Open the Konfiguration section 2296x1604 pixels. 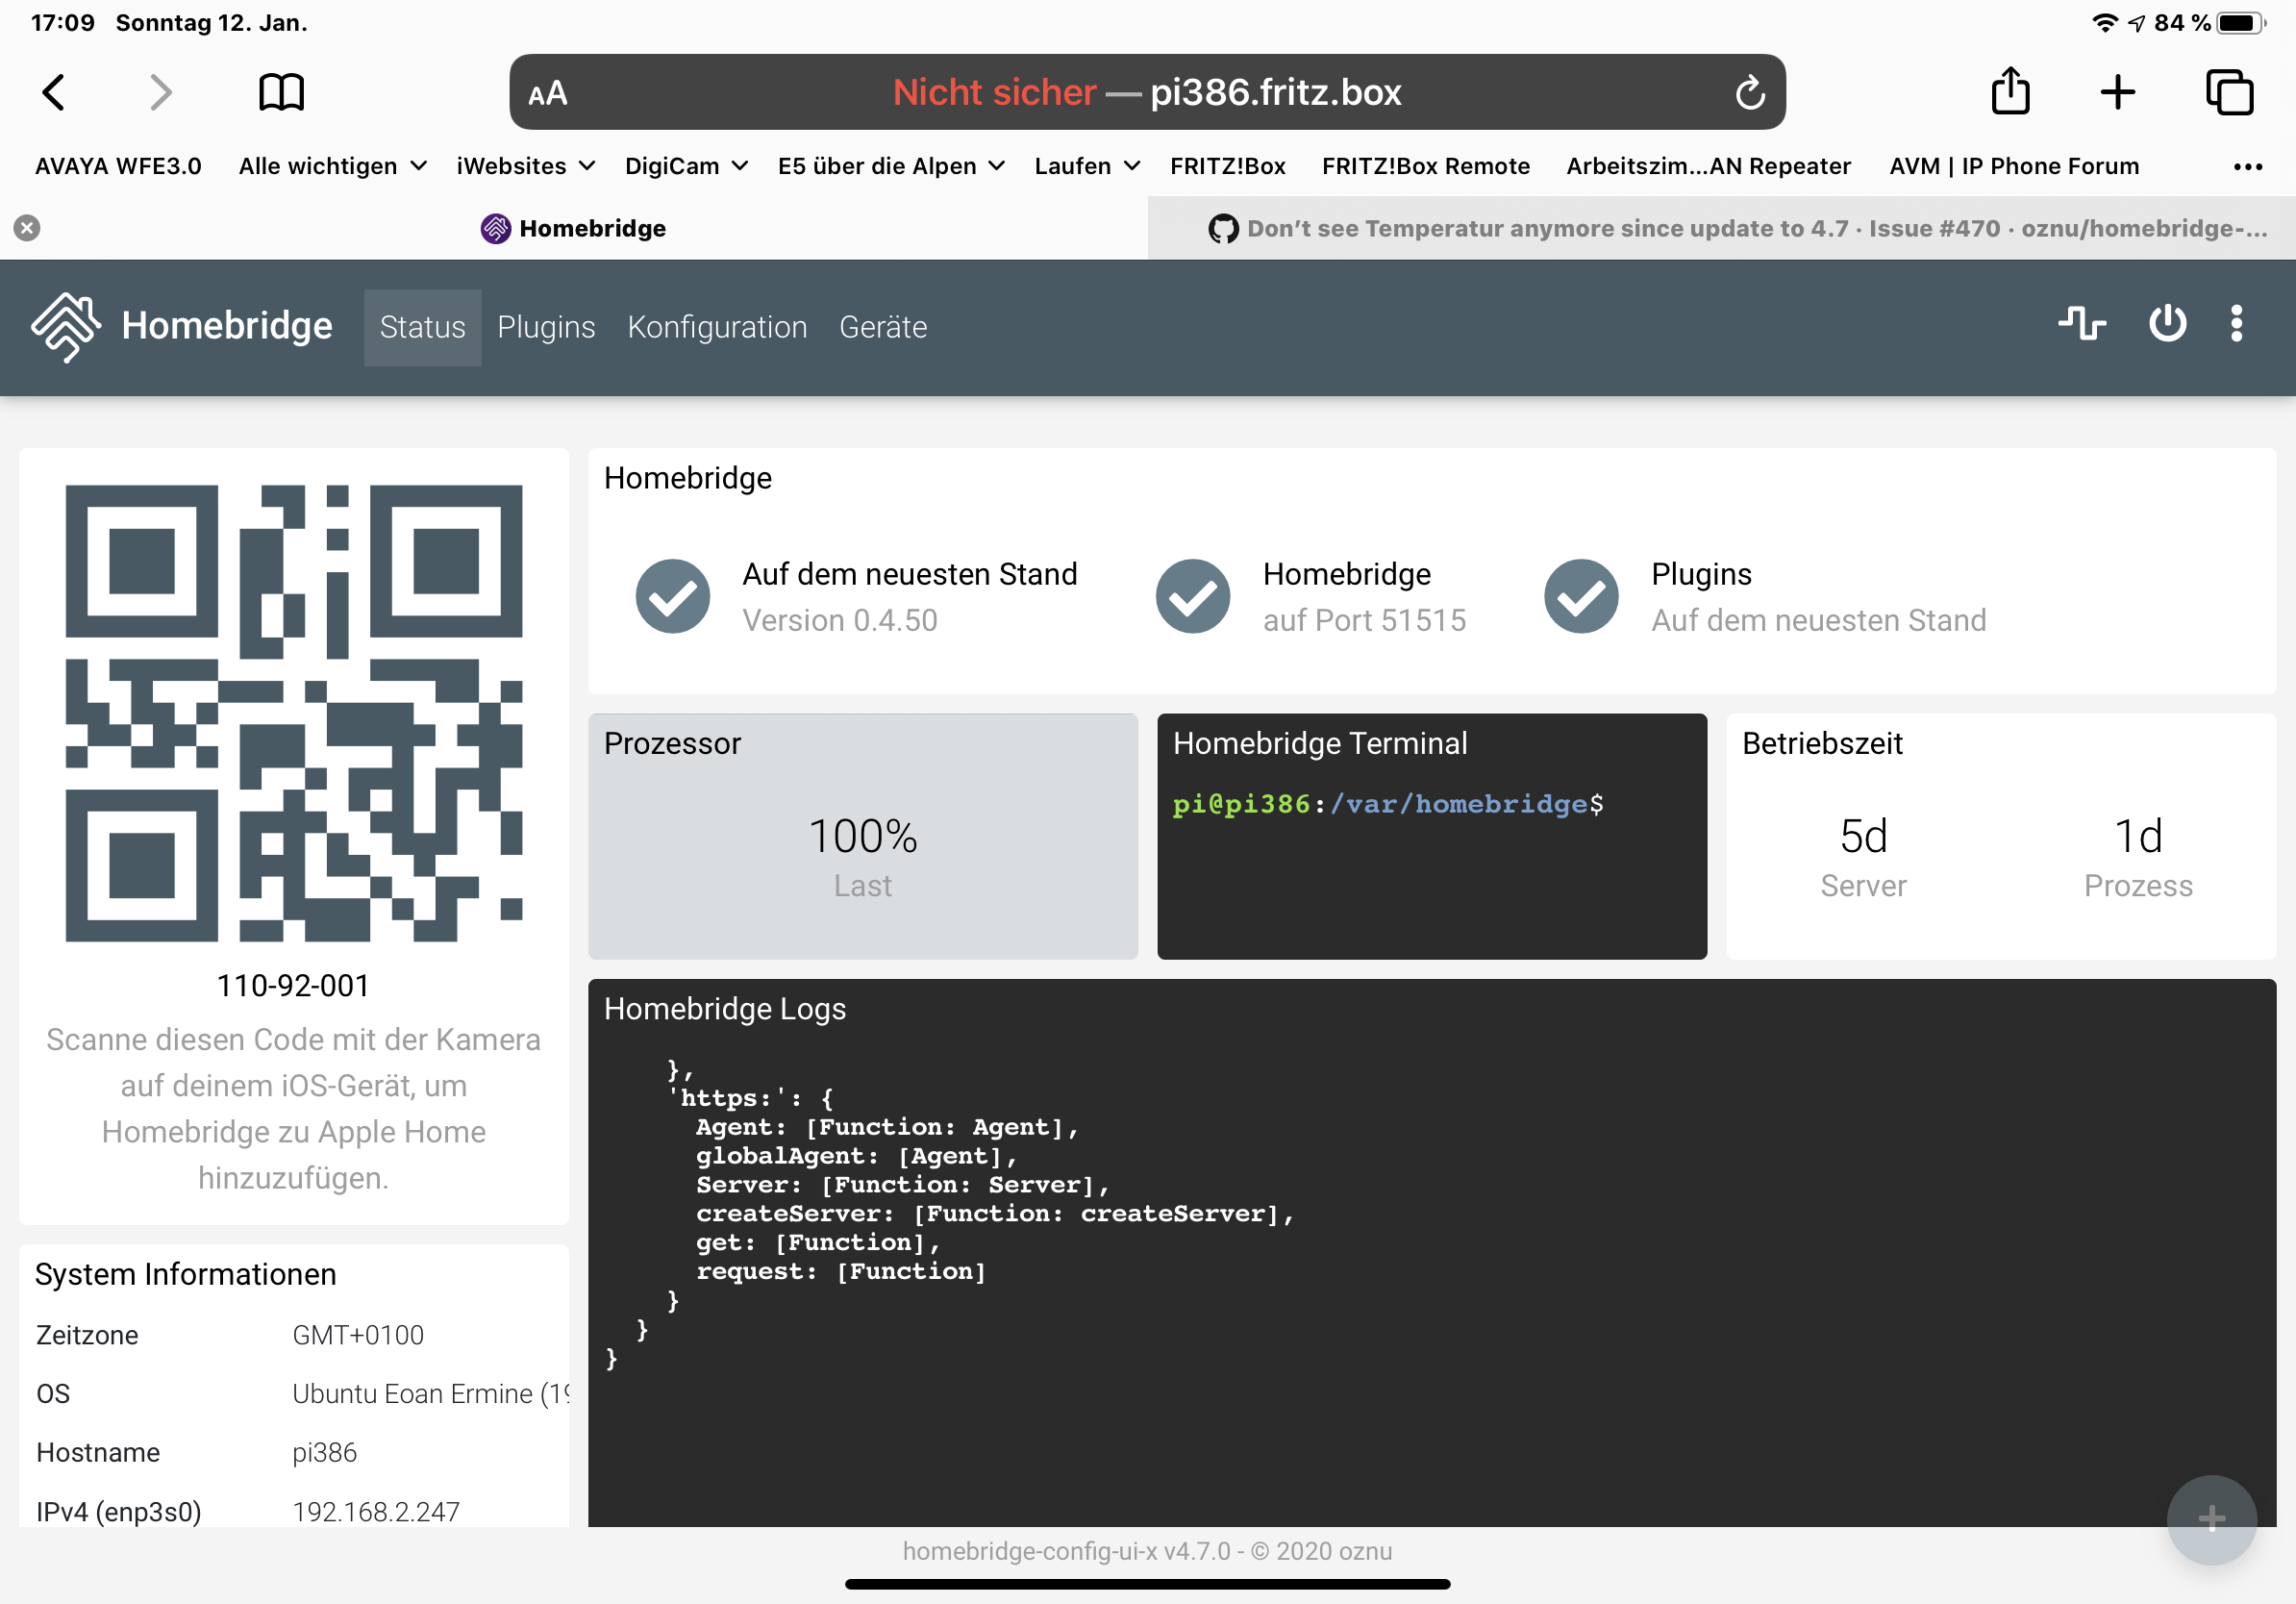pos(717,327)
